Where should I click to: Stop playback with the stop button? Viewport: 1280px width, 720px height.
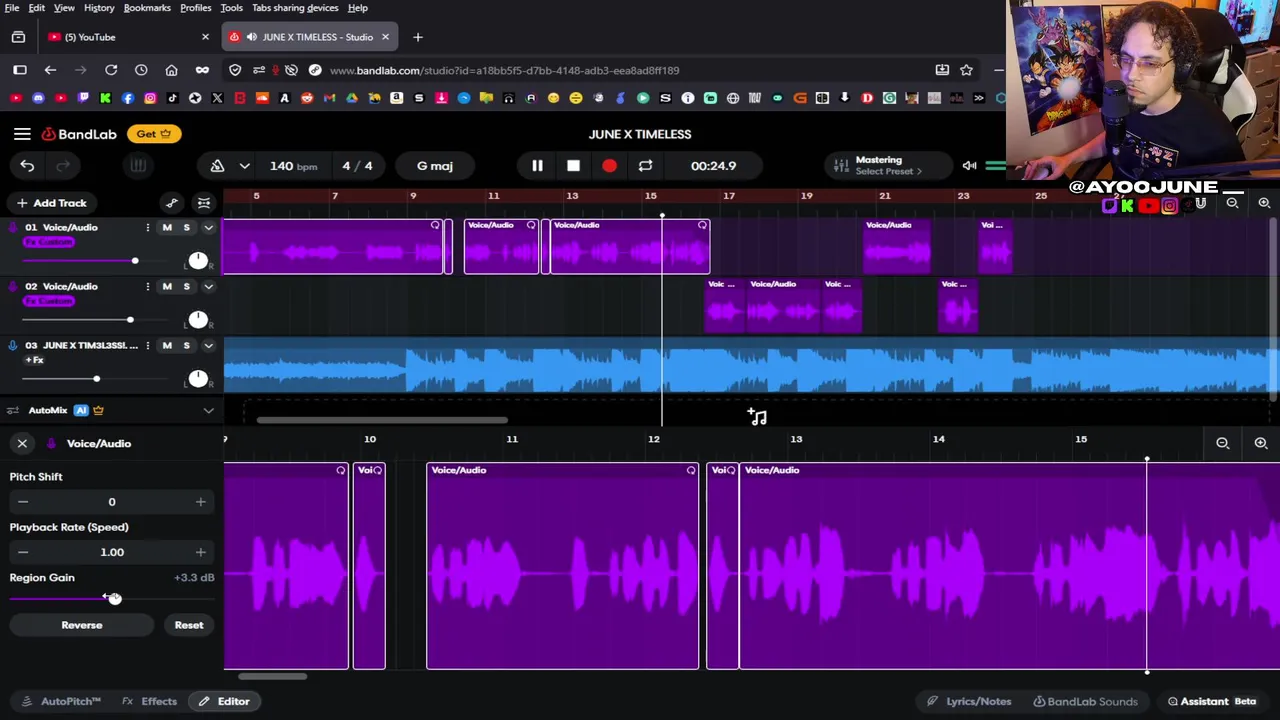pyautogui.click(x=573, y=166)
